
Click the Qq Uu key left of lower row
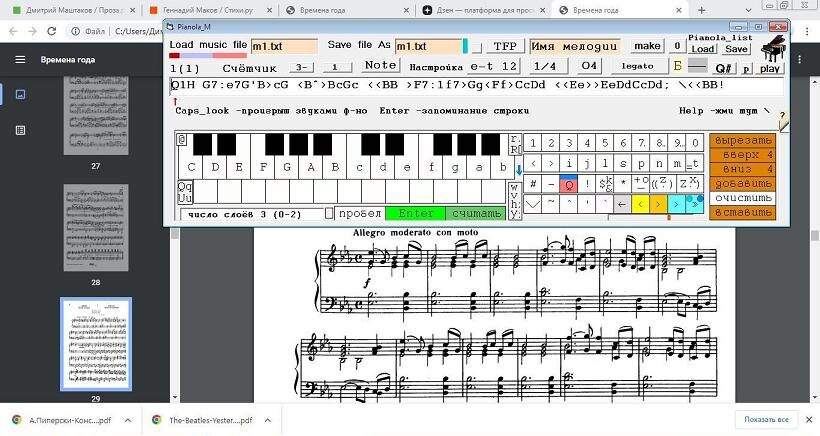pyautogui.click(x=185, y=192)
